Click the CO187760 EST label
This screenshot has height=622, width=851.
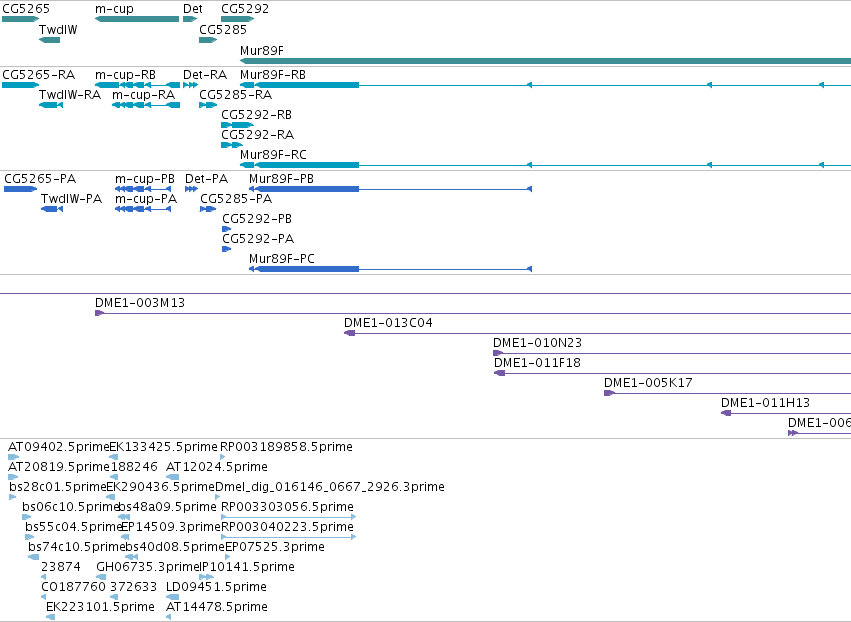(73, 588)
